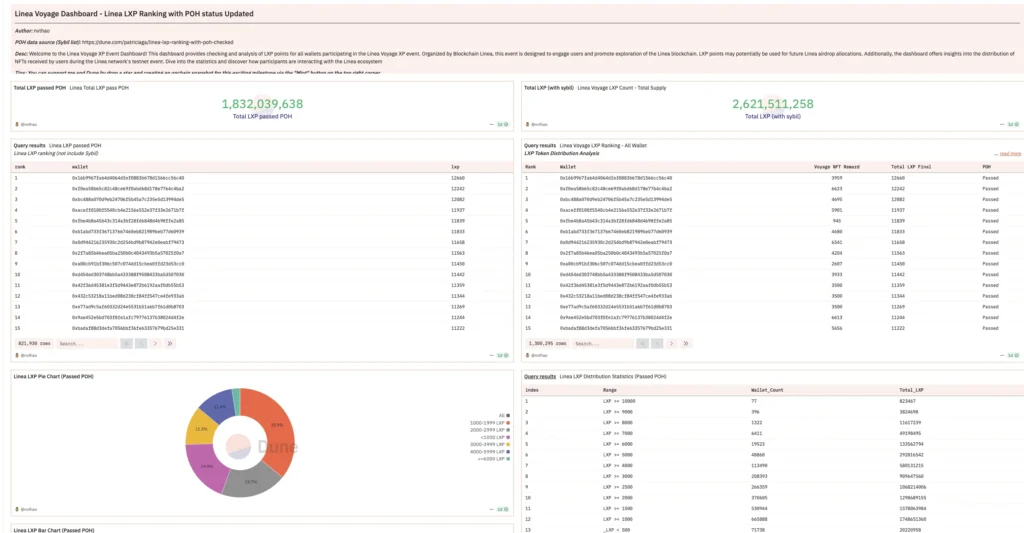This screenshot has width=1024, height=533.
Task: Sort by 'wallet' column in passed POH table
Action: click(80, 167)
